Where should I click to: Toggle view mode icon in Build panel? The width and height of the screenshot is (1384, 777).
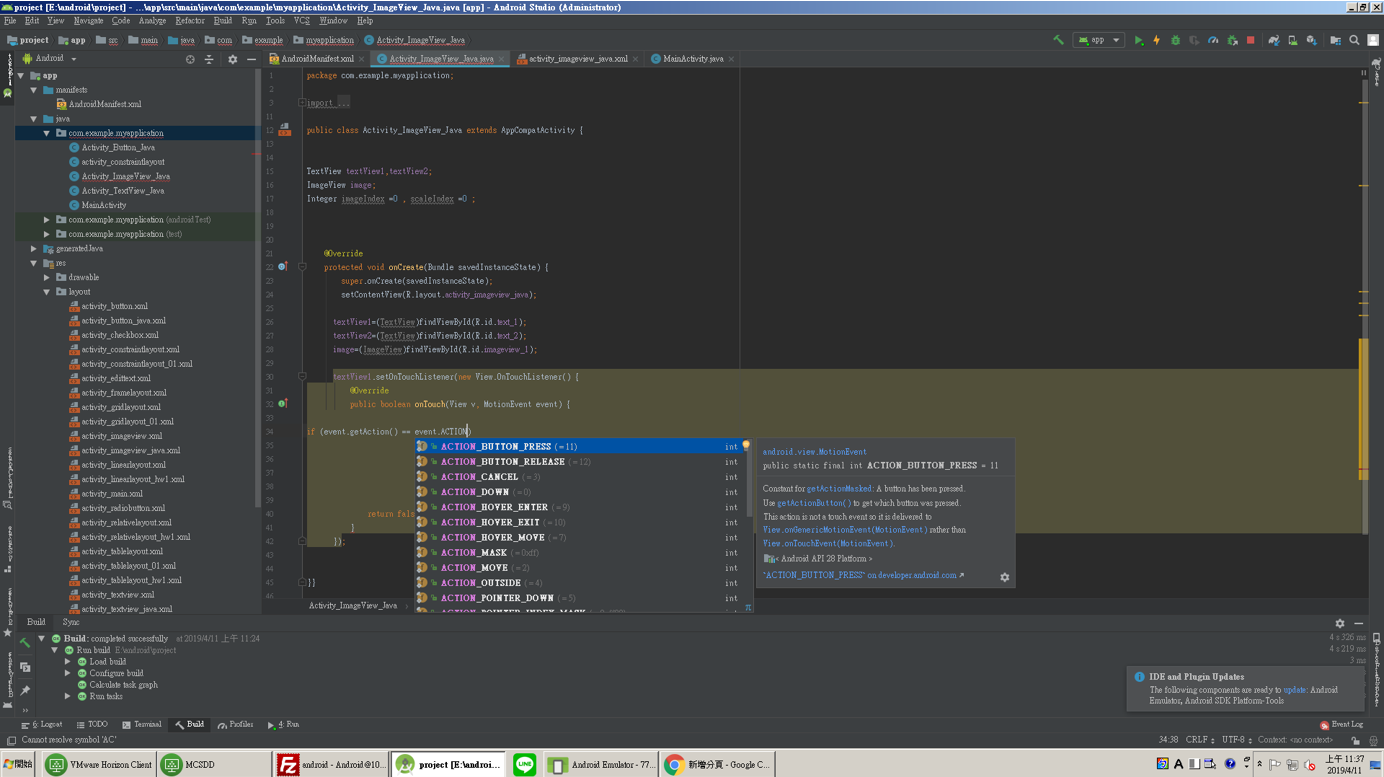[x=25, y=666]
